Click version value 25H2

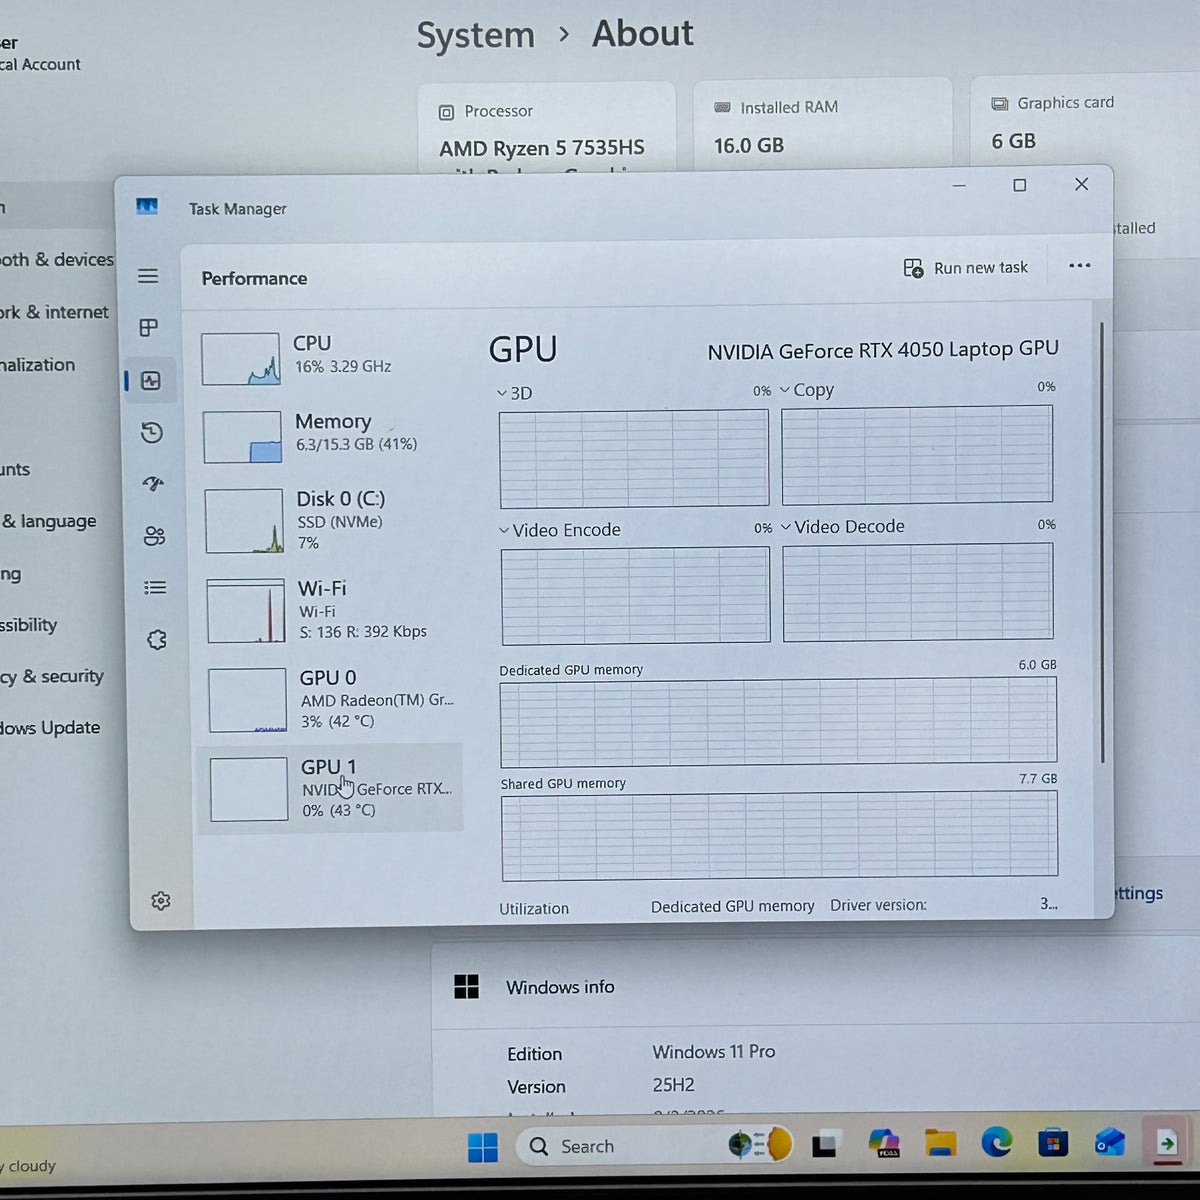(673, 1085)
